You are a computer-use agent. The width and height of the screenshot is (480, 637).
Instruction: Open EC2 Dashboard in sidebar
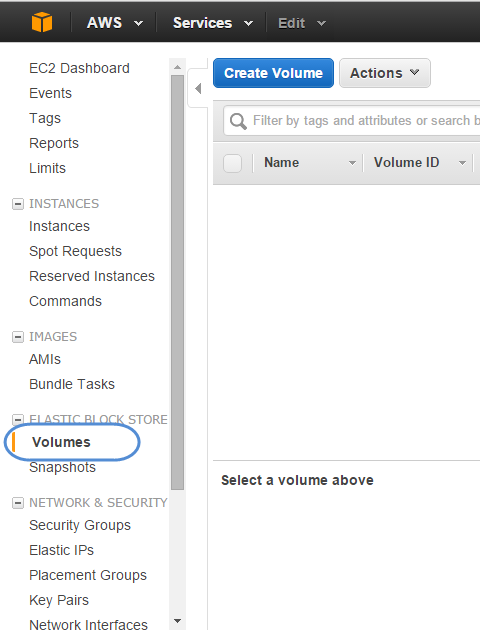coord(80,68)
